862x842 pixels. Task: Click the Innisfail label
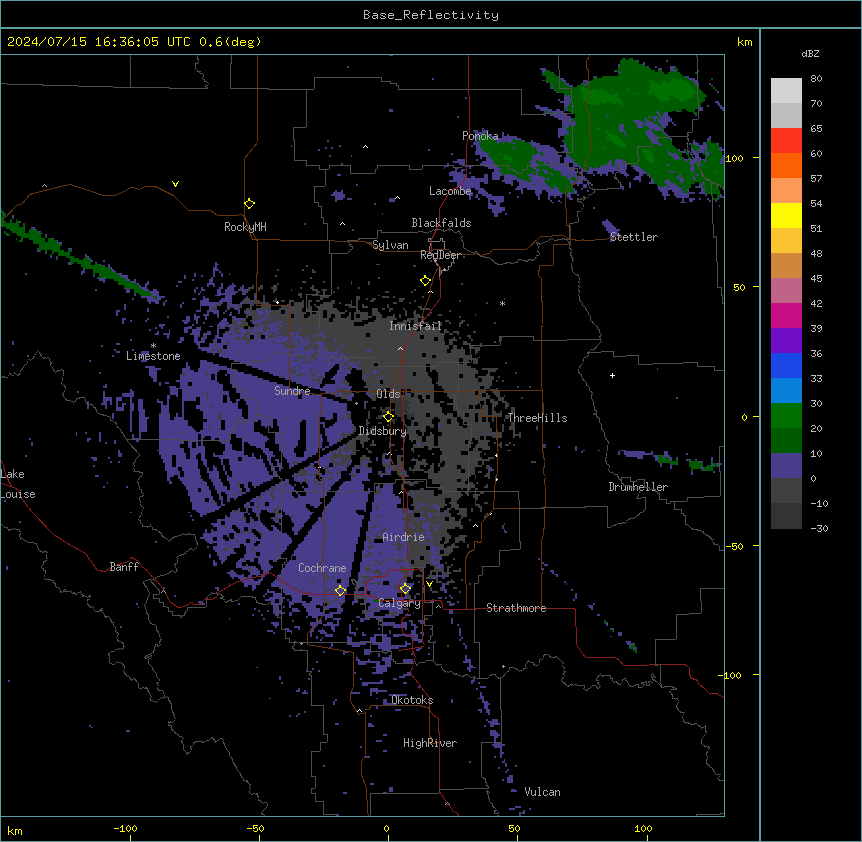click(415, 326)
